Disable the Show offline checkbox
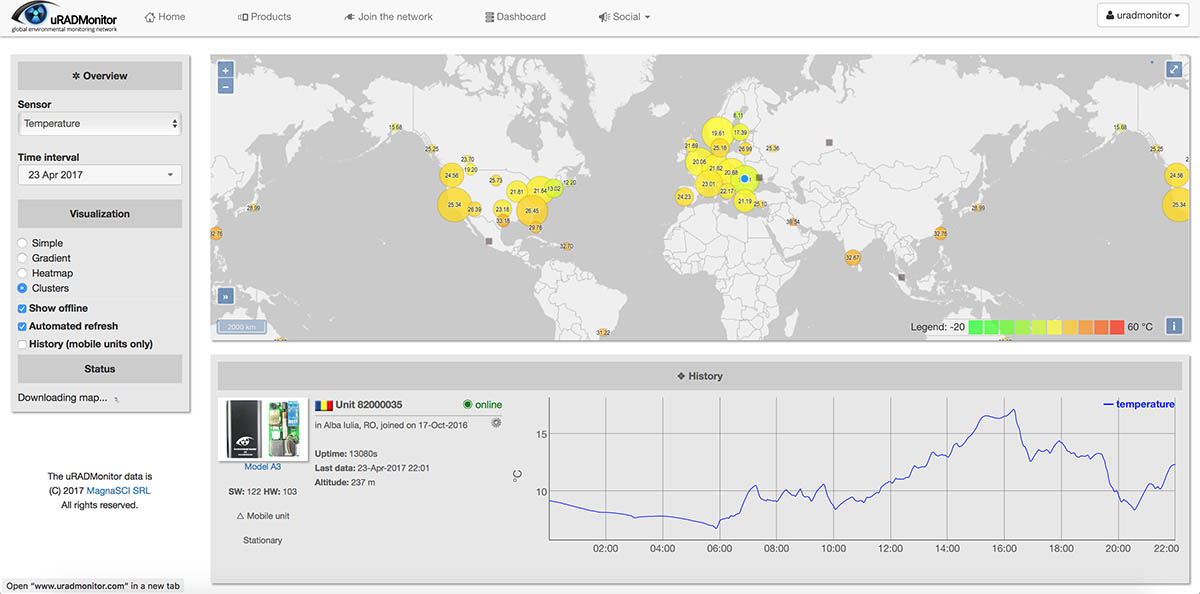1200x594 pixels. [x=21, y=308]
